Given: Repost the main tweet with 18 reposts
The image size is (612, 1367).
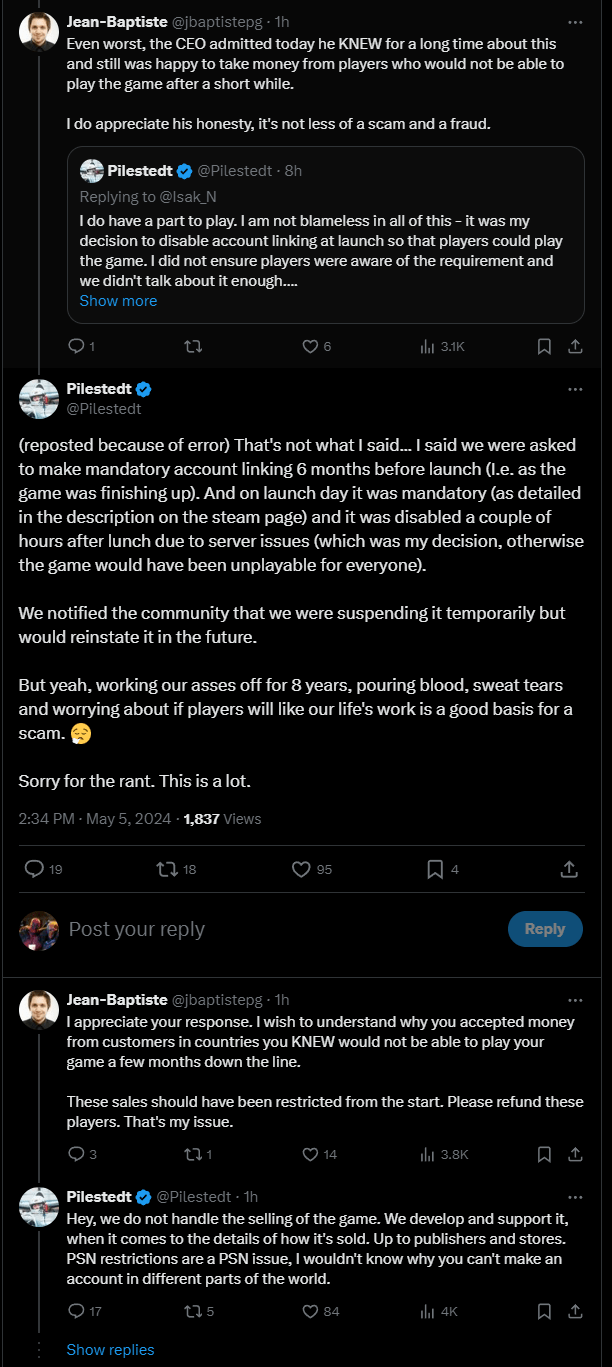Looking at the screenshot, I should coord(167,869).
